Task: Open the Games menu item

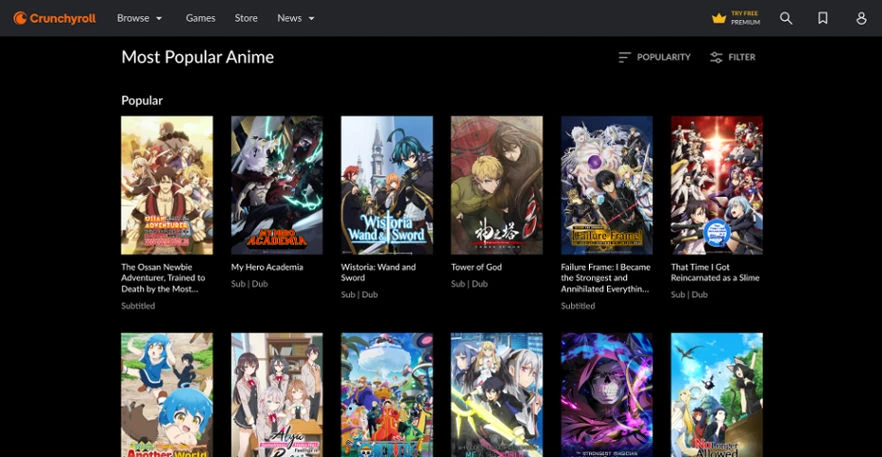Action: pyautogui.click(x=201, y=18)
